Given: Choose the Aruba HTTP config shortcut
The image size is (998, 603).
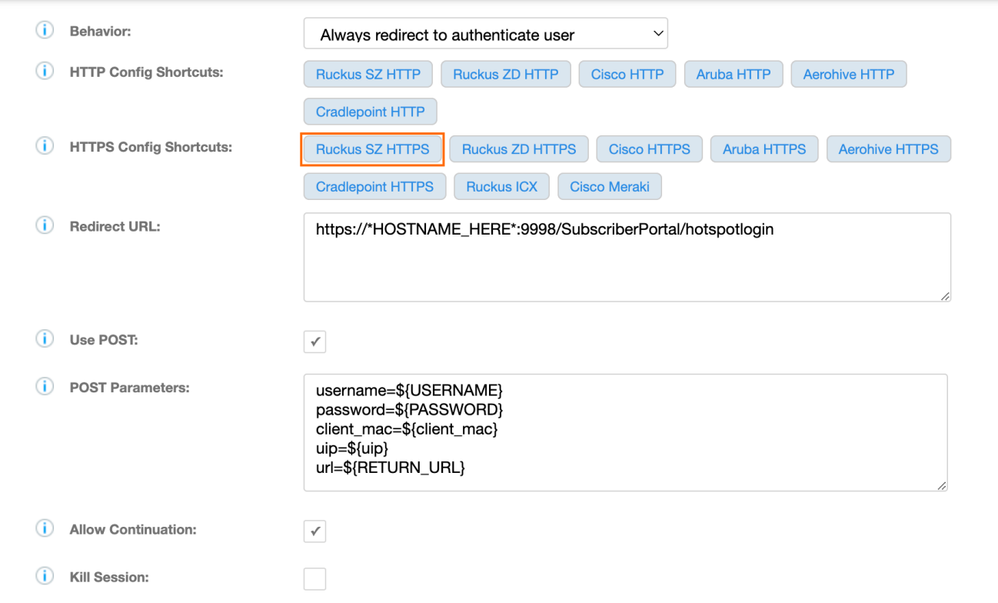Looking at the screenshot, I should point(733,74).
